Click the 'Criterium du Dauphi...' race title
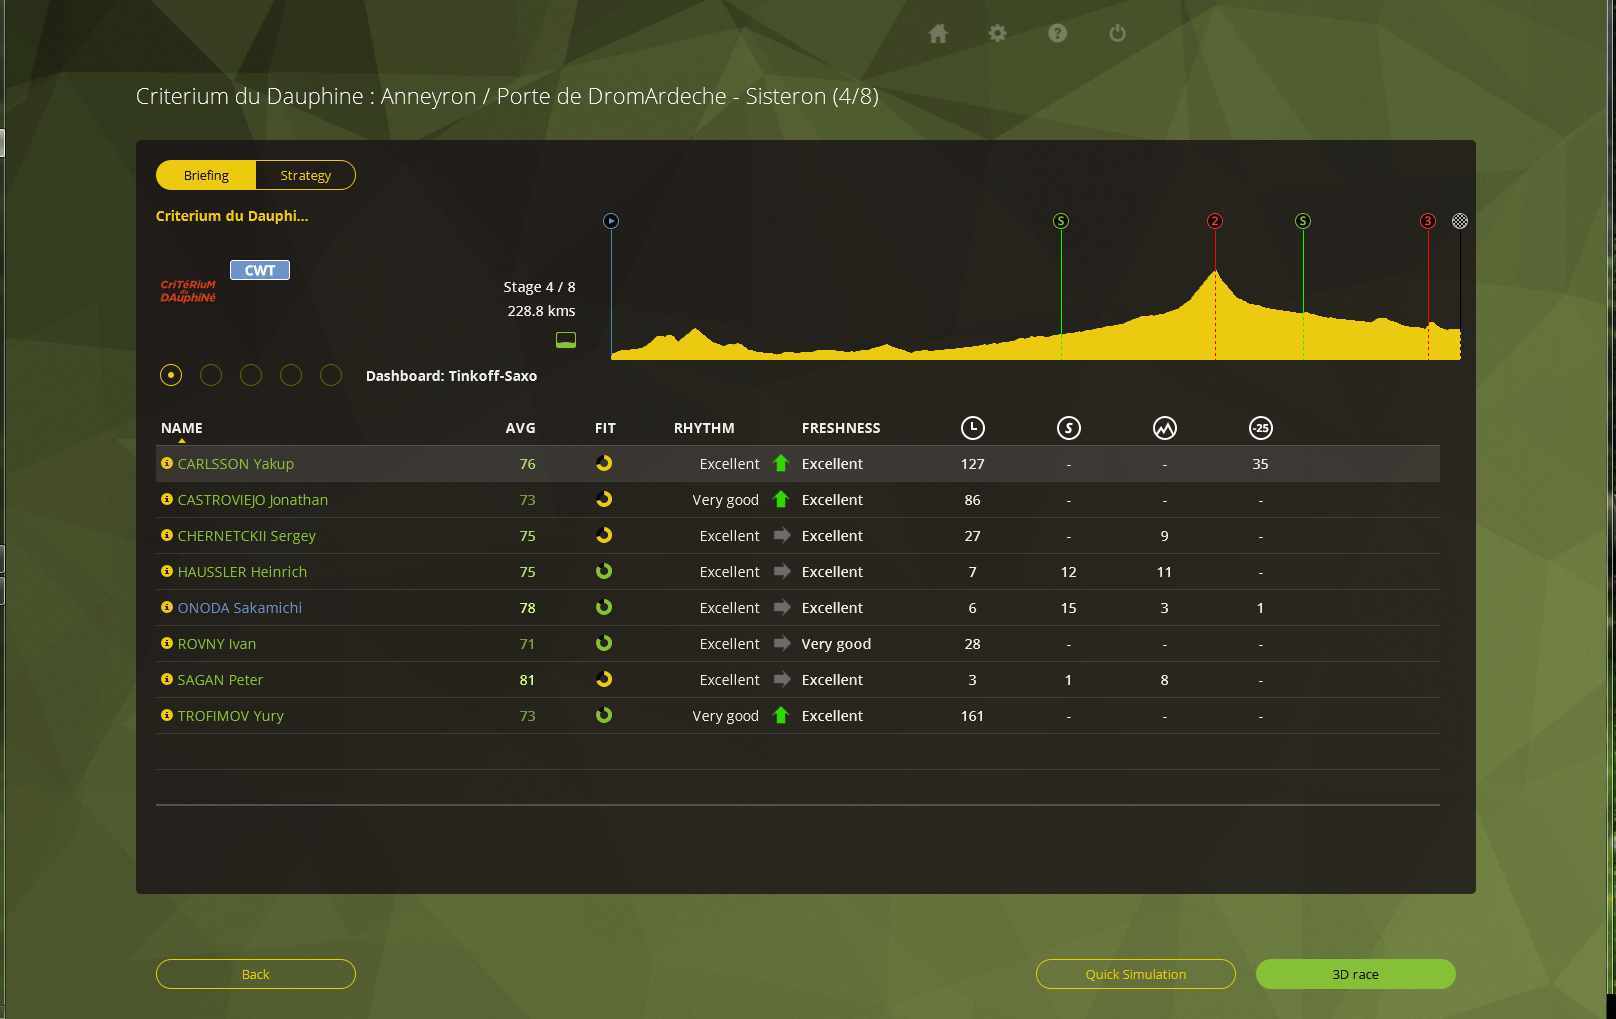 coord(232,216)
